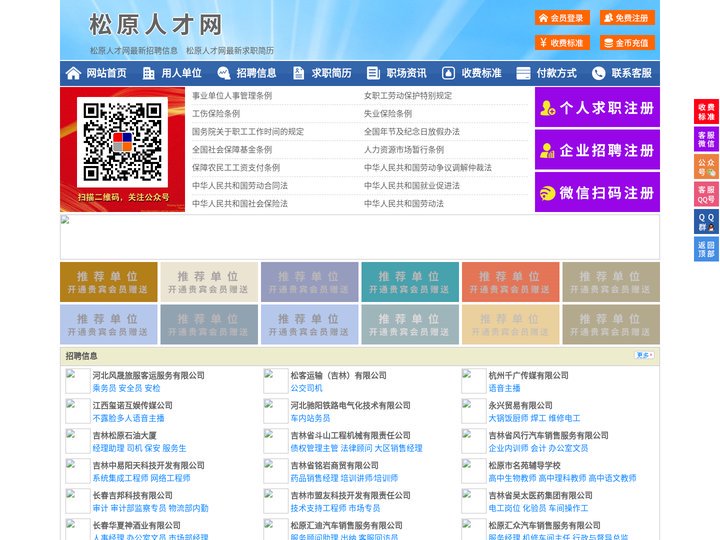This screenshot has width=720, height=540.
Task: Click the brown 推荐单位 banner in first row
Action: coord(108,282)
